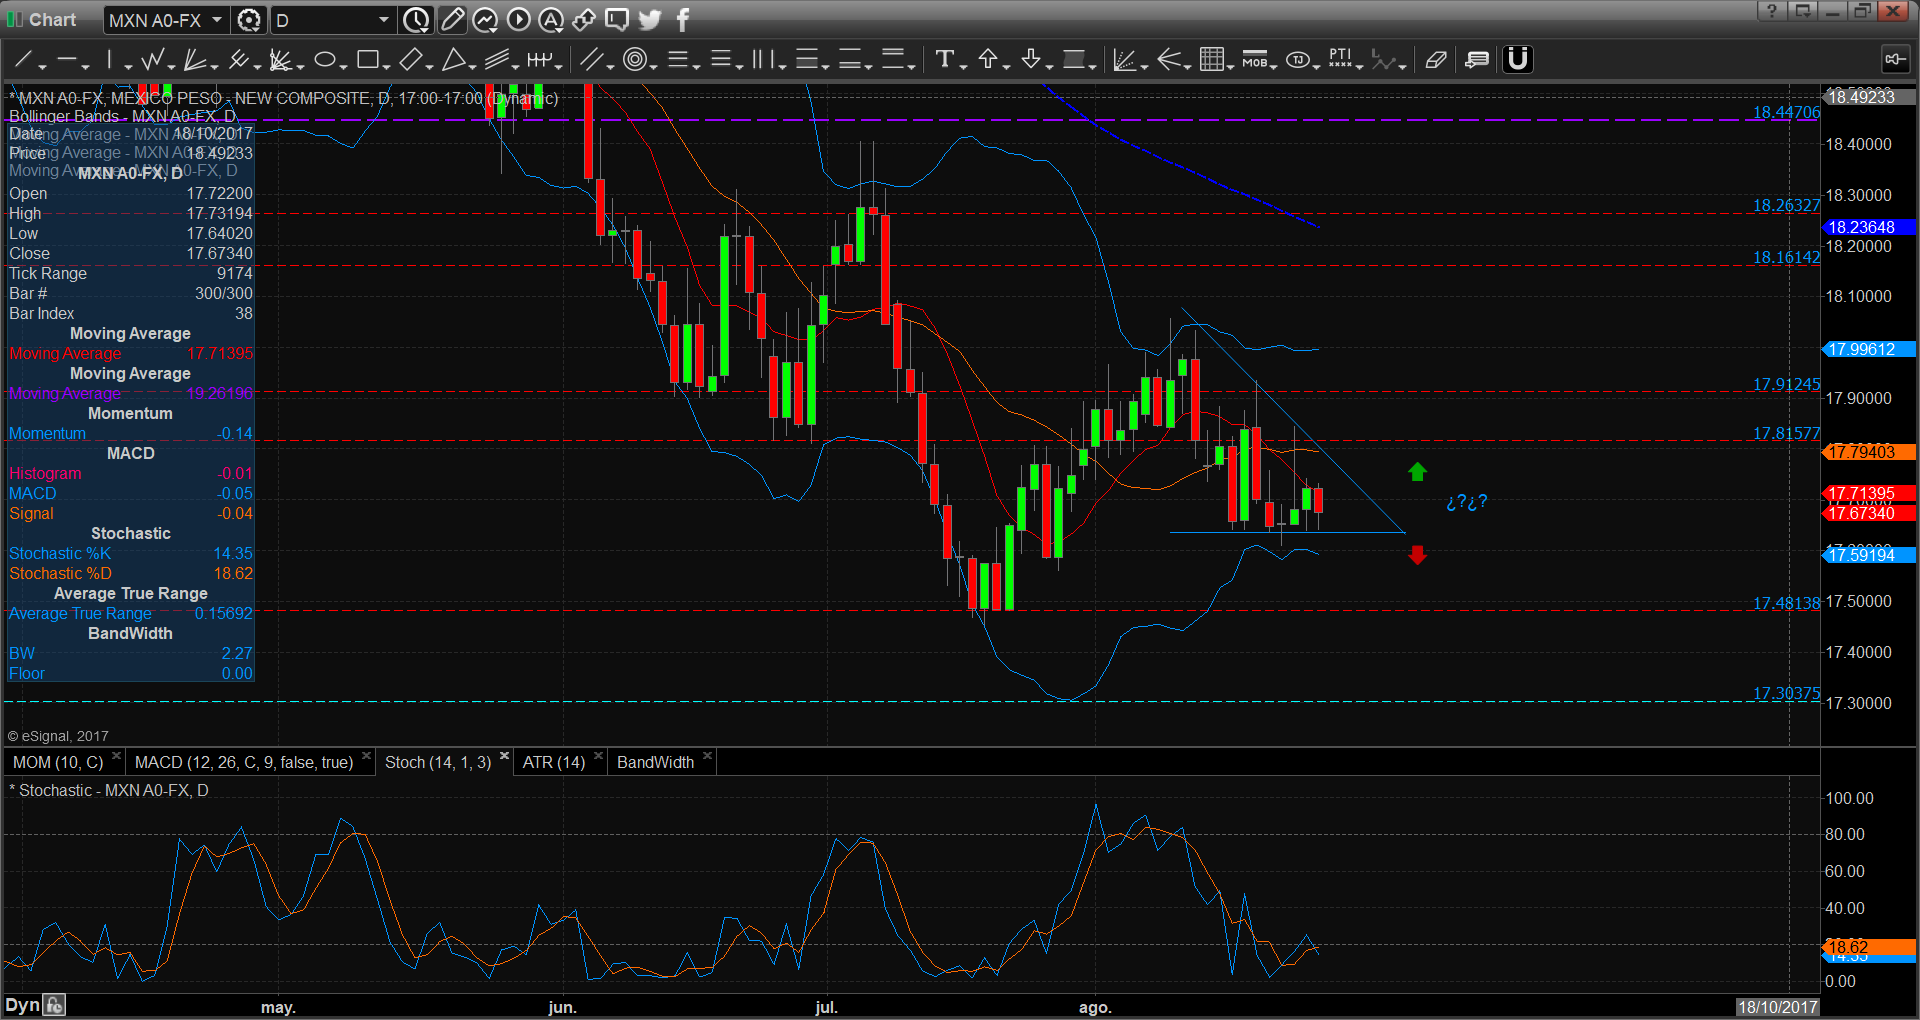Expand trend line tool options arrow

tap(43, 66)
